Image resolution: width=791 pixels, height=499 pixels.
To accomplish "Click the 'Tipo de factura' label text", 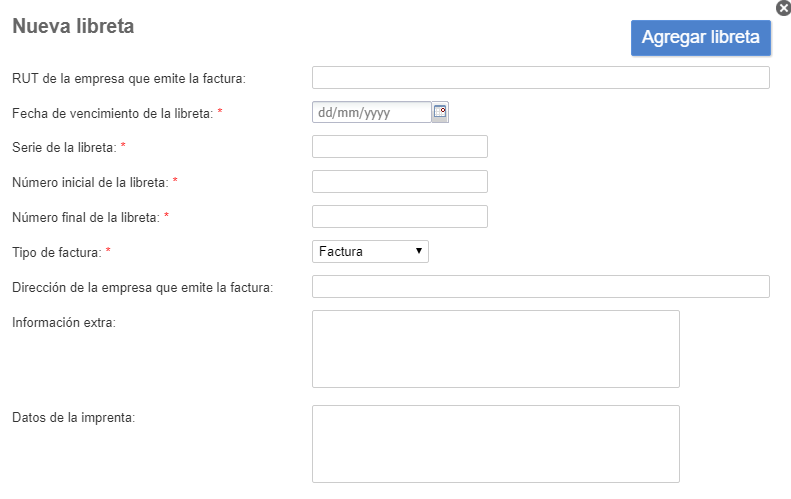I will point(55,252).
